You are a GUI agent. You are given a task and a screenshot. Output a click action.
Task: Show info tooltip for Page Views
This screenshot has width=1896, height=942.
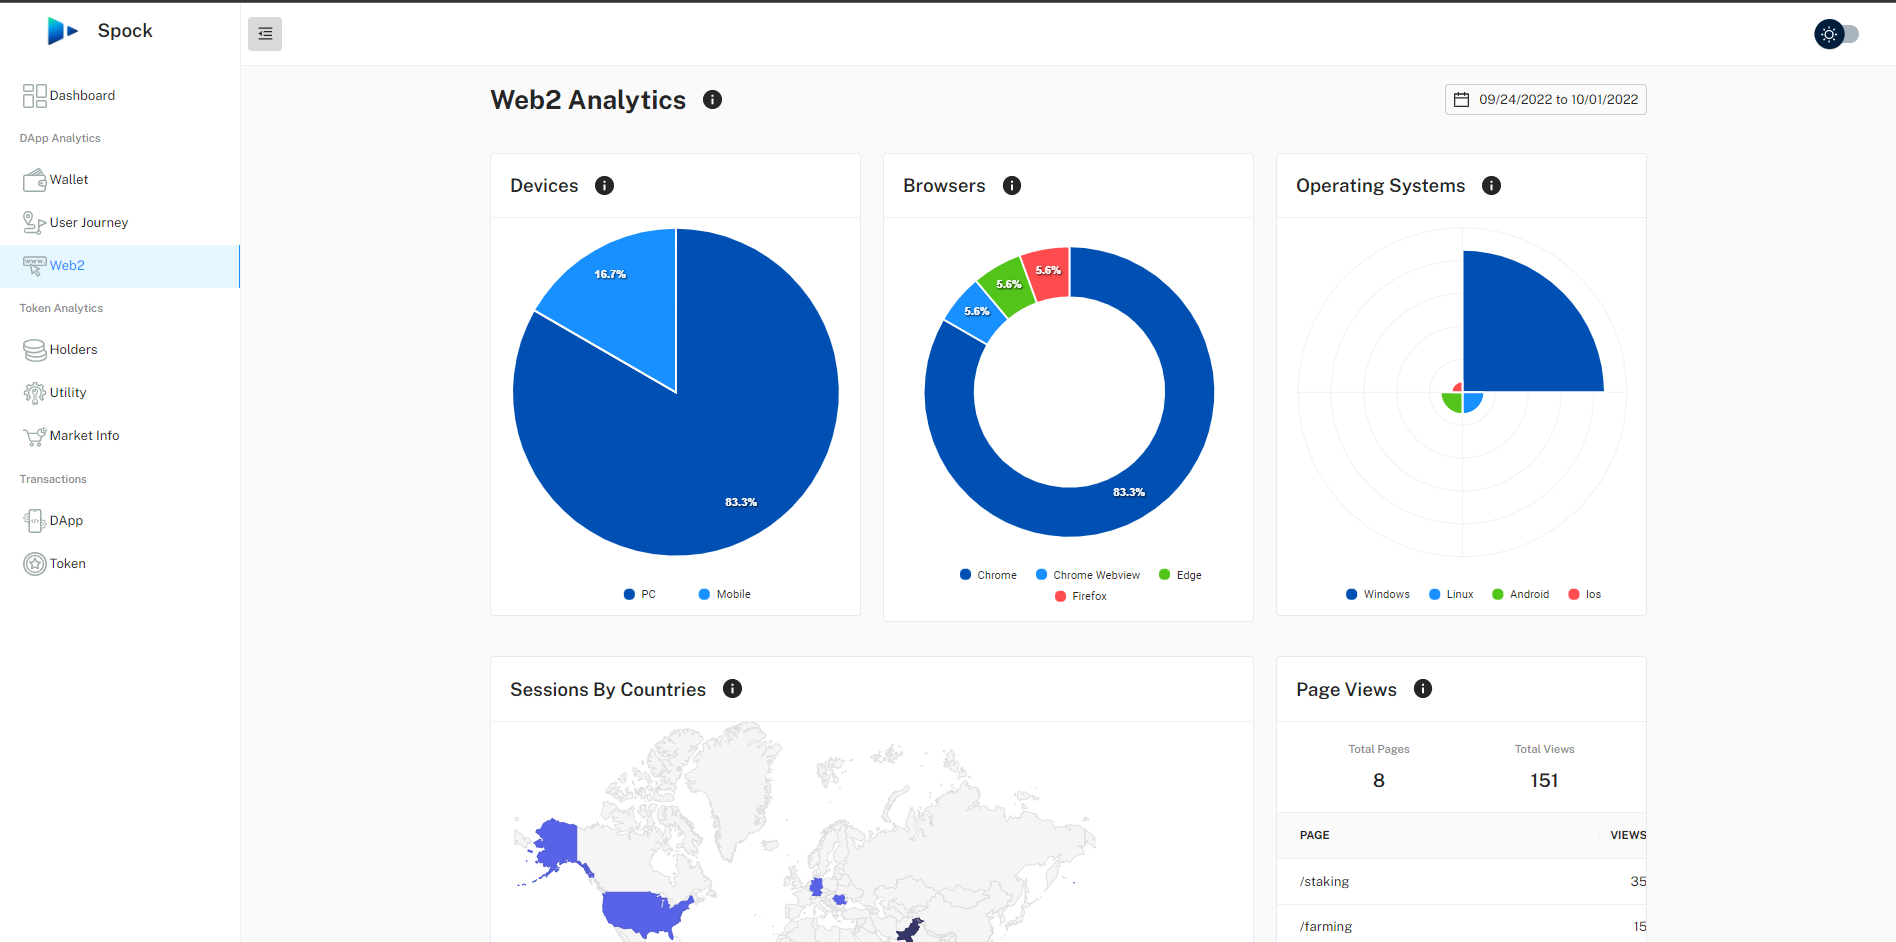(x=1423, y=689)
